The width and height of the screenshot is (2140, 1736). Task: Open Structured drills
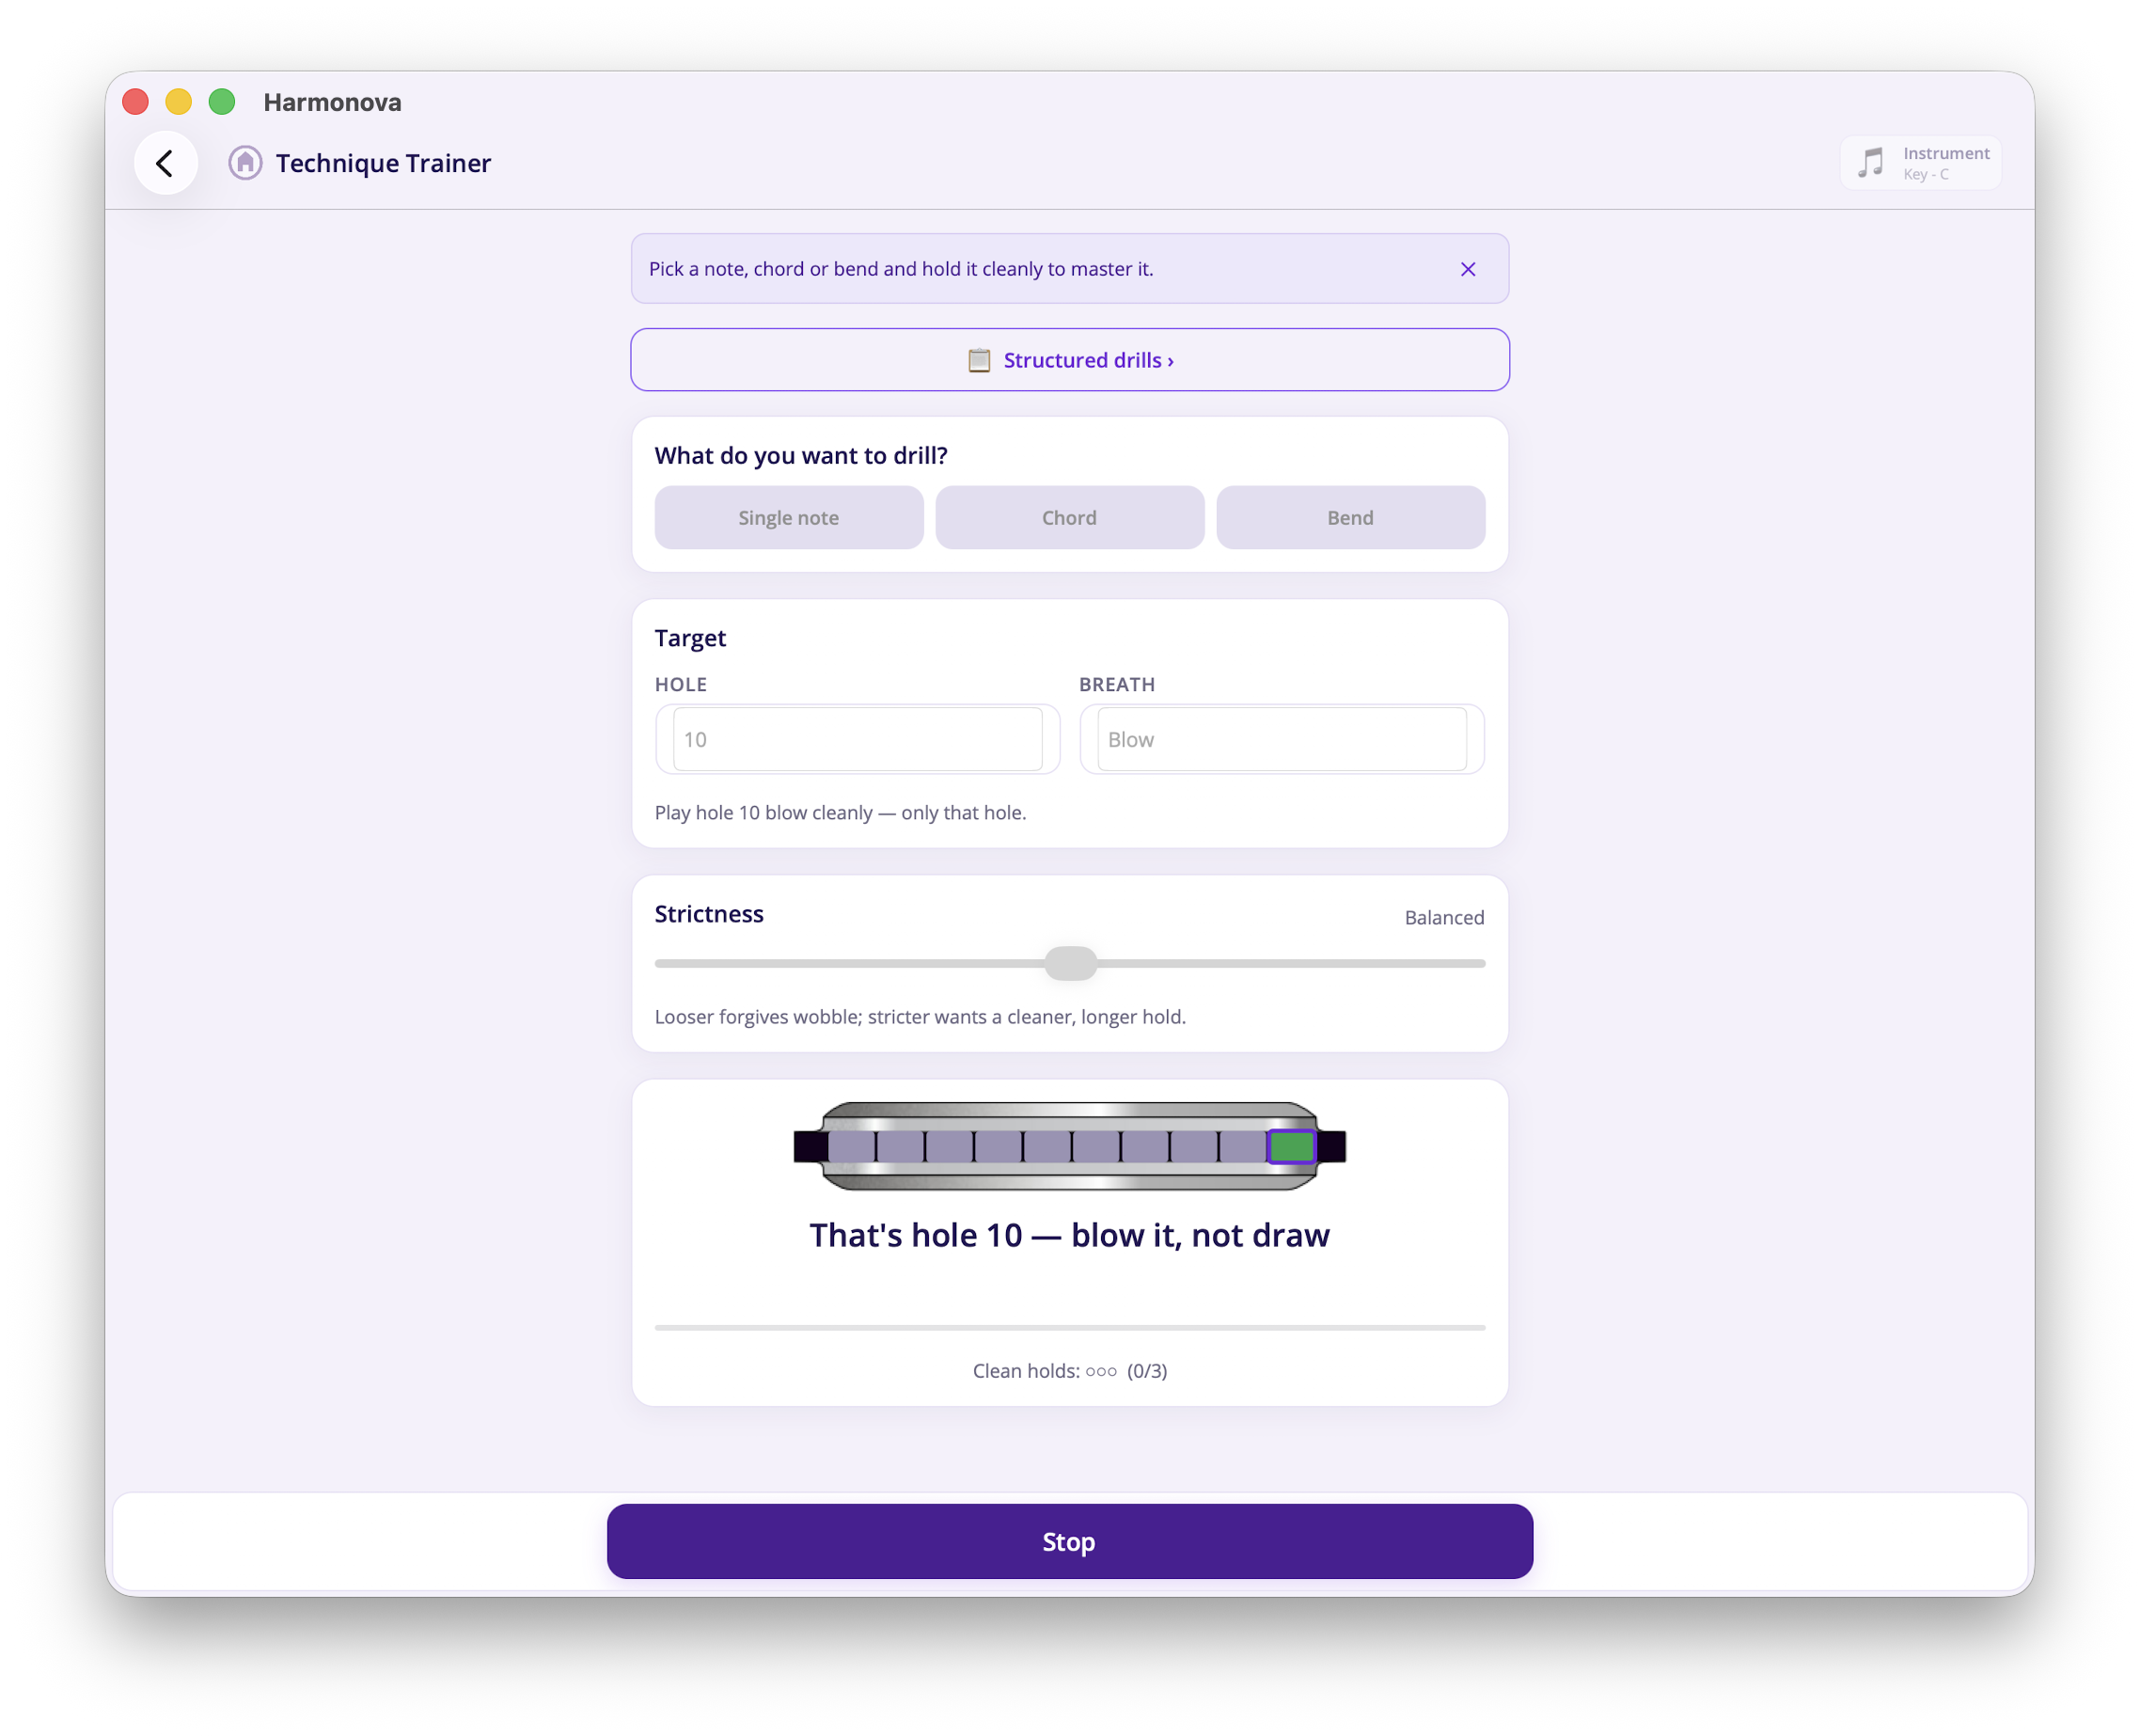[x=1070, y=360]
